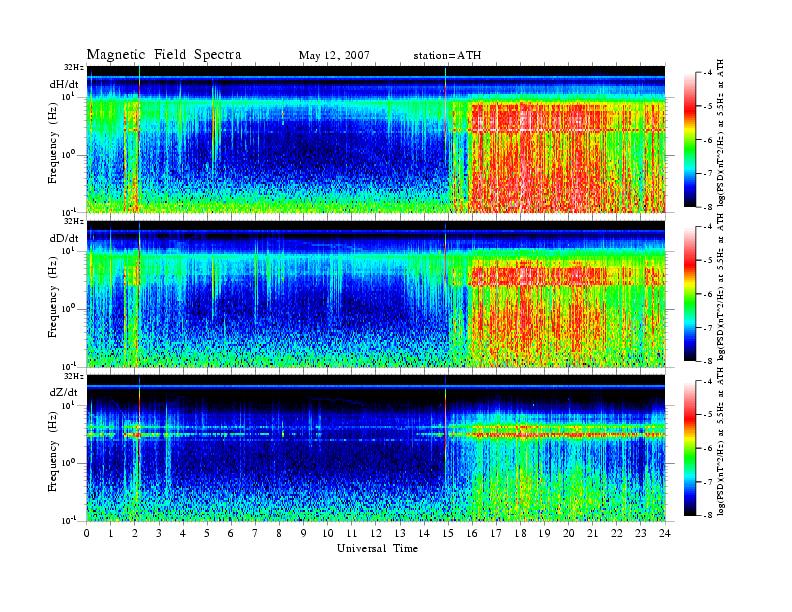Select the 'dD/dt' panel label

(x=64, y=238)
